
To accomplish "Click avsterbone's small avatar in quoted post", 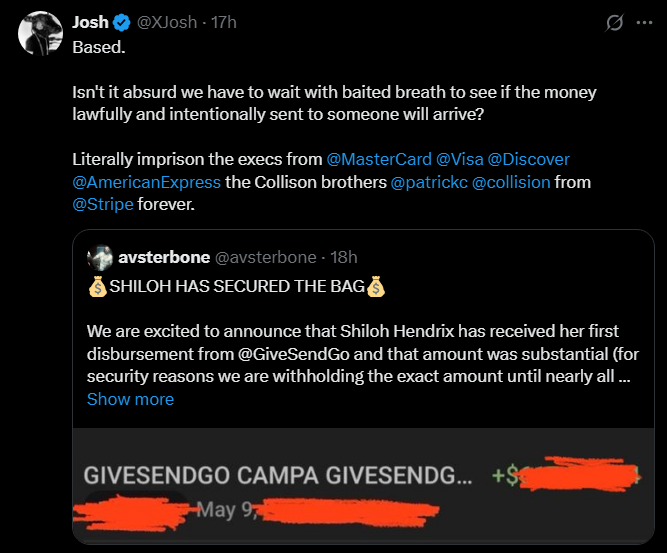I will (99, 258).
